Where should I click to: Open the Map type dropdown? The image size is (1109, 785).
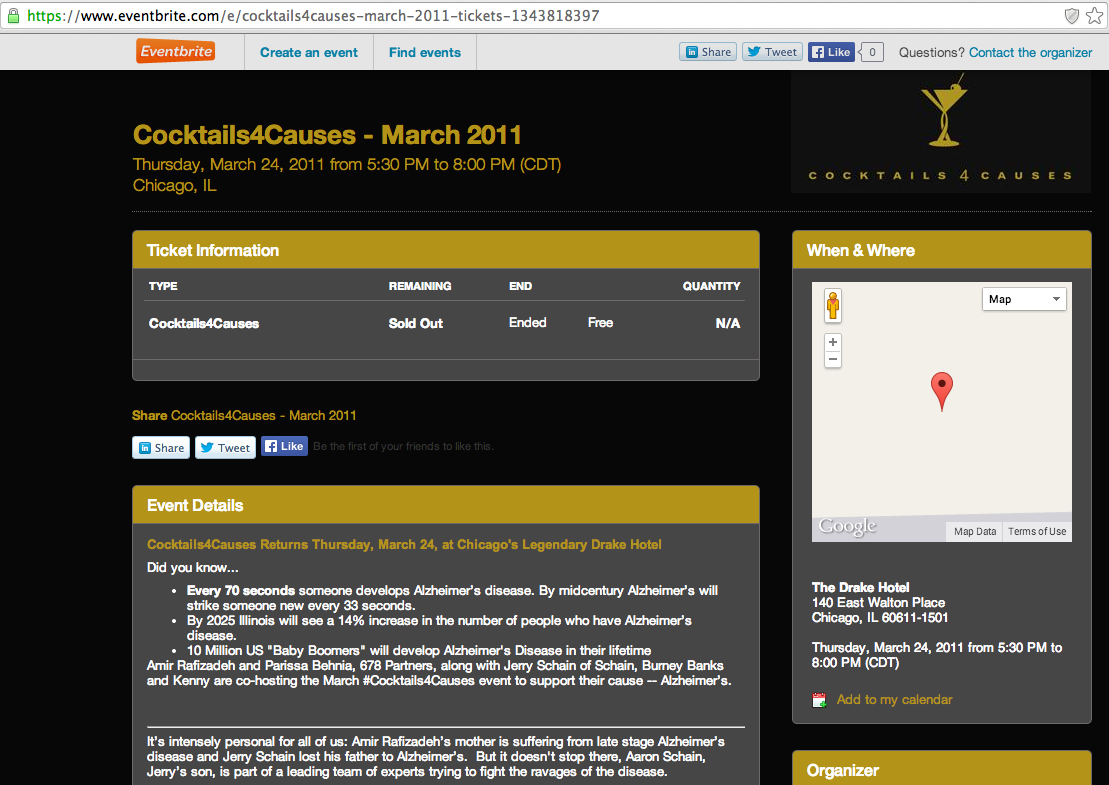tap(1023, 299)
